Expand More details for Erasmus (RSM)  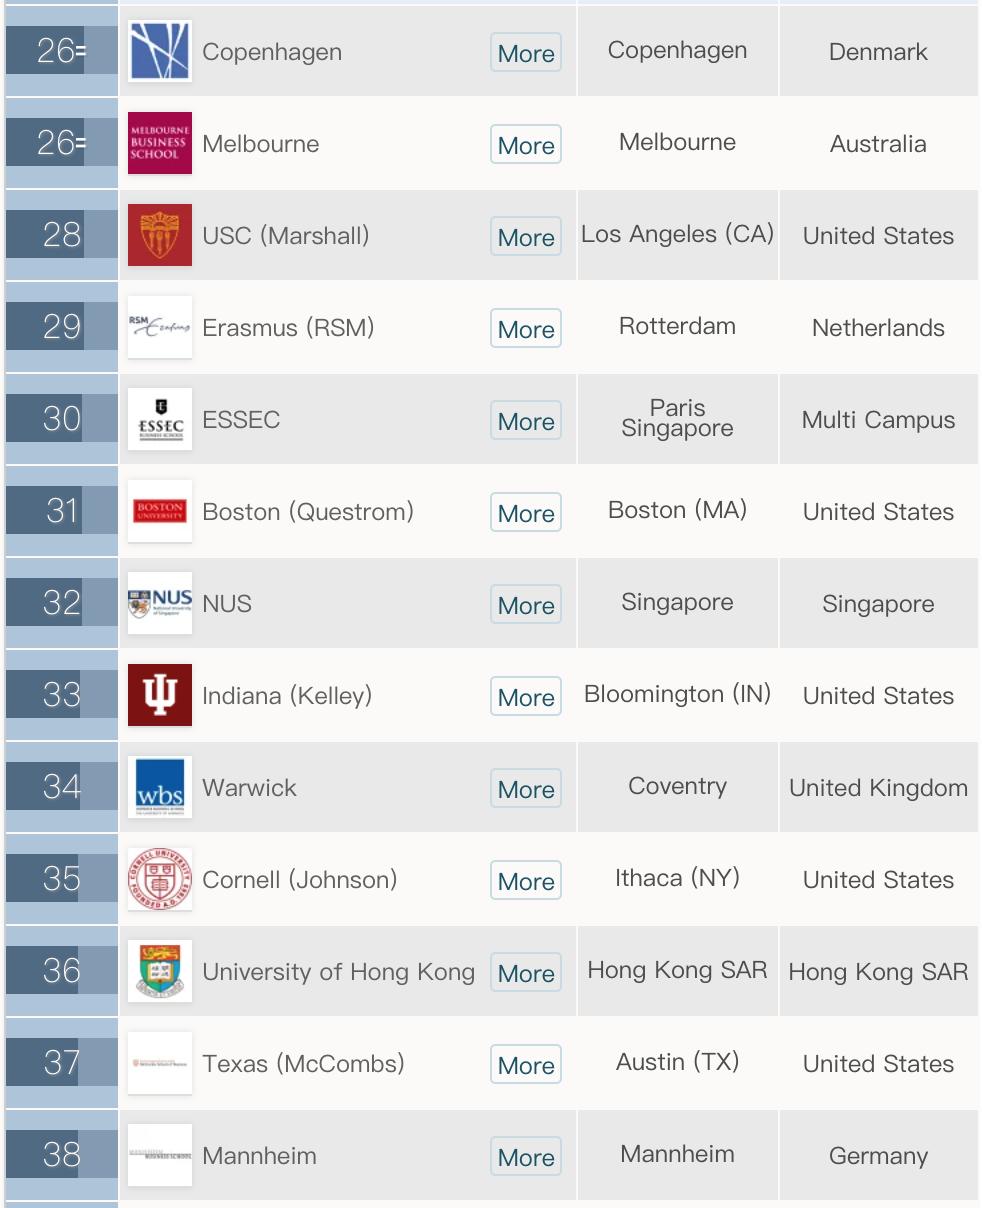tap(526, 329)
